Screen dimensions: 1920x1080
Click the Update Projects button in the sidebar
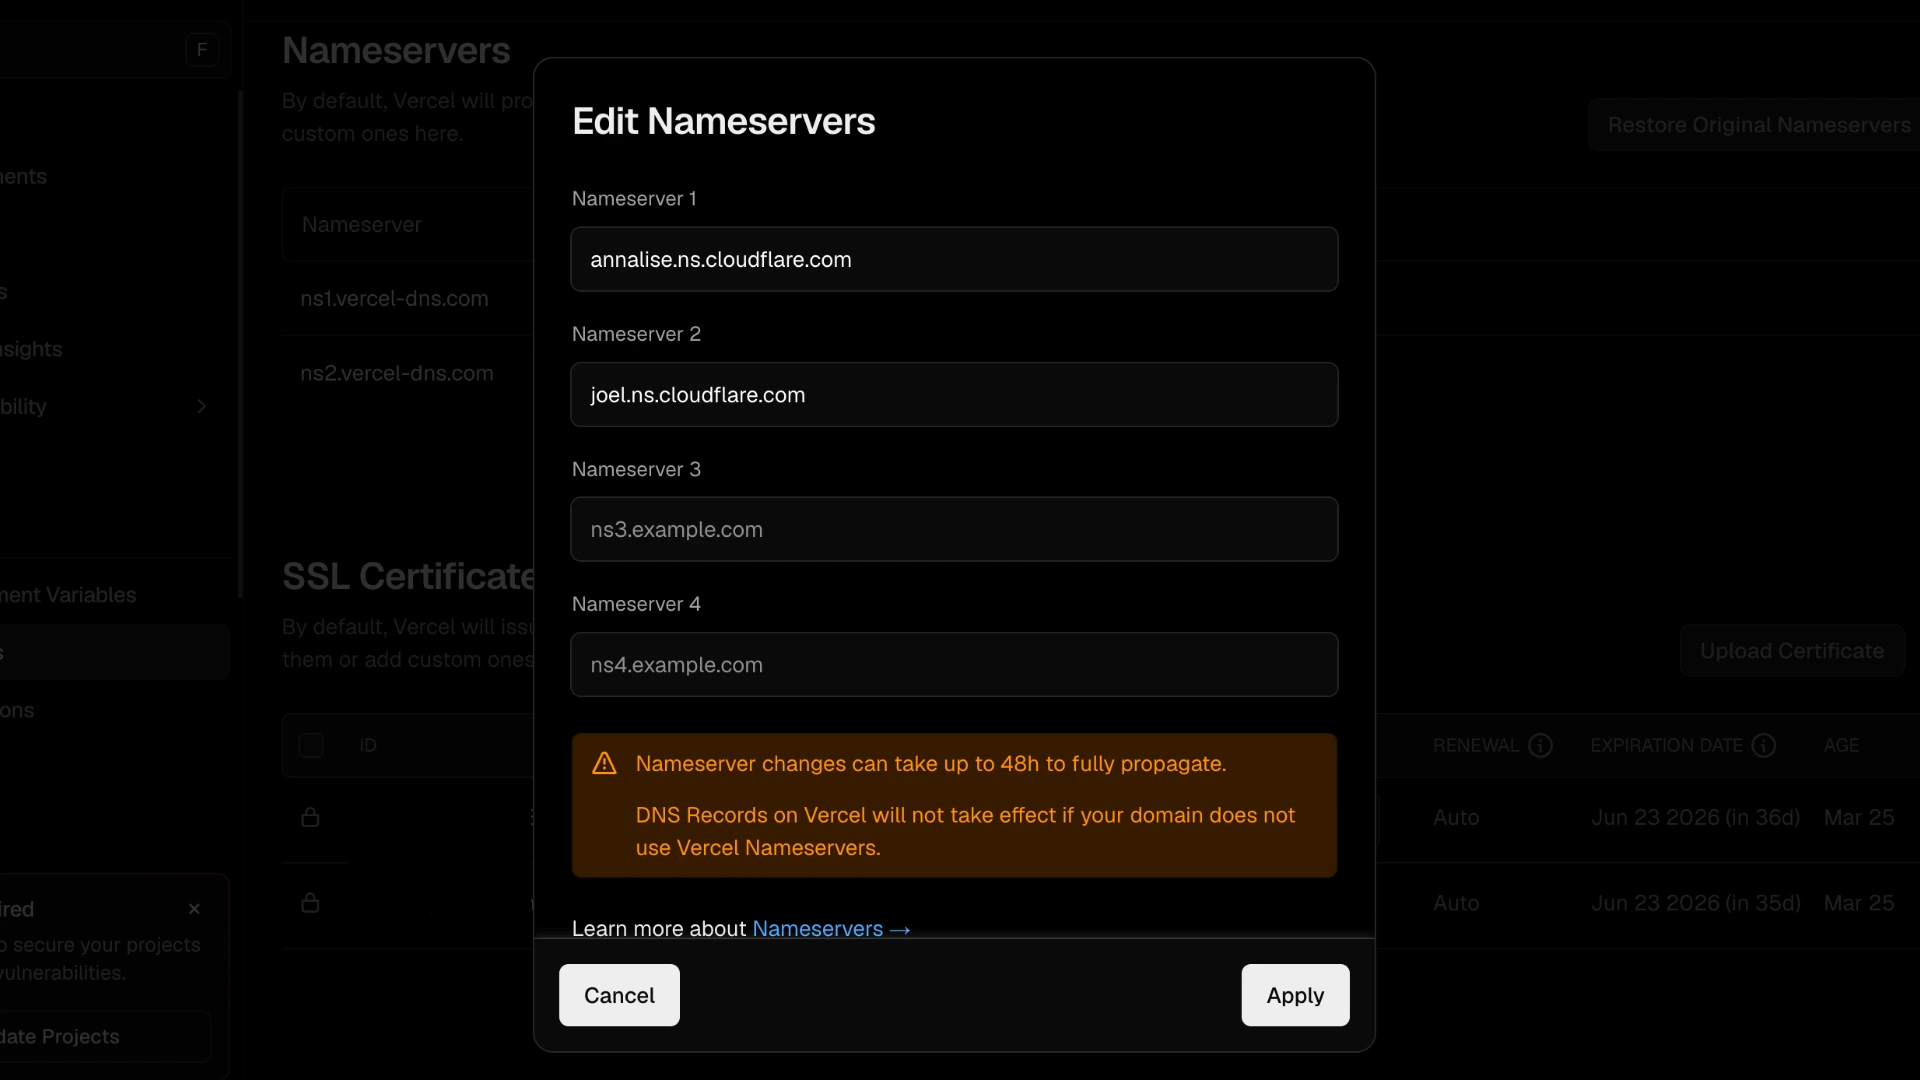[105, 1037]
